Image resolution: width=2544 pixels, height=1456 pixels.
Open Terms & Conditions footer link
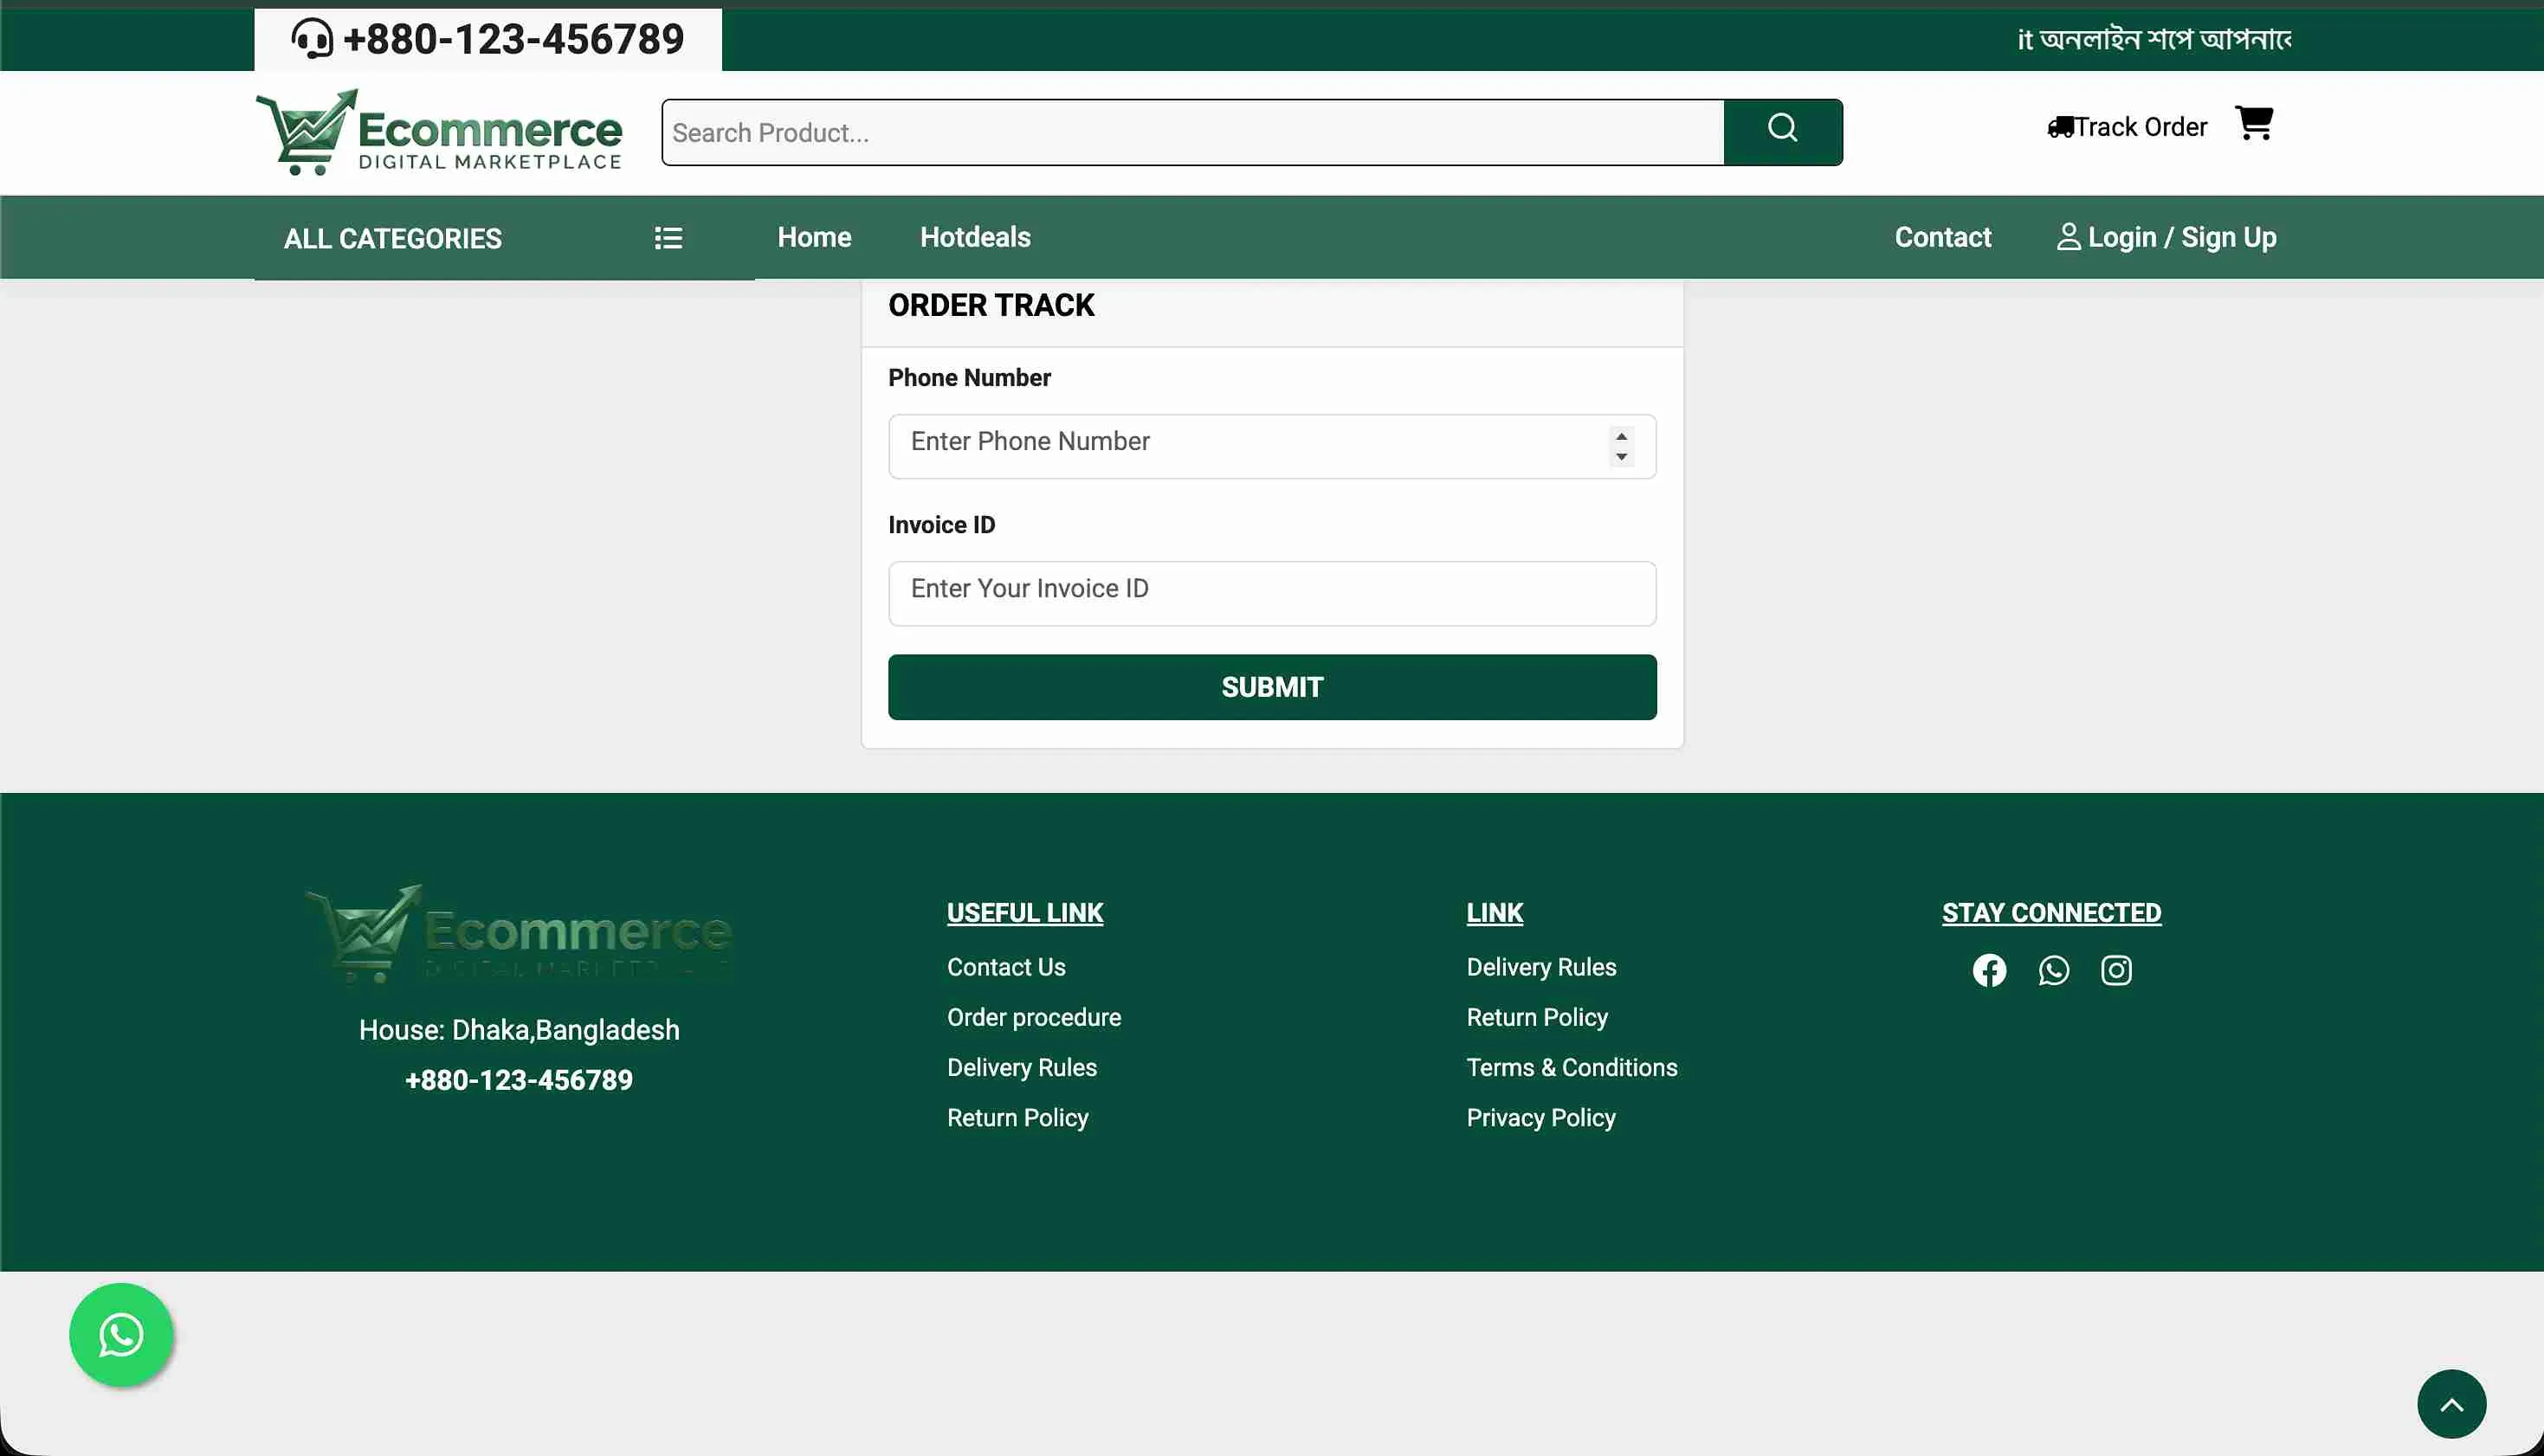pos(1571,1067)
